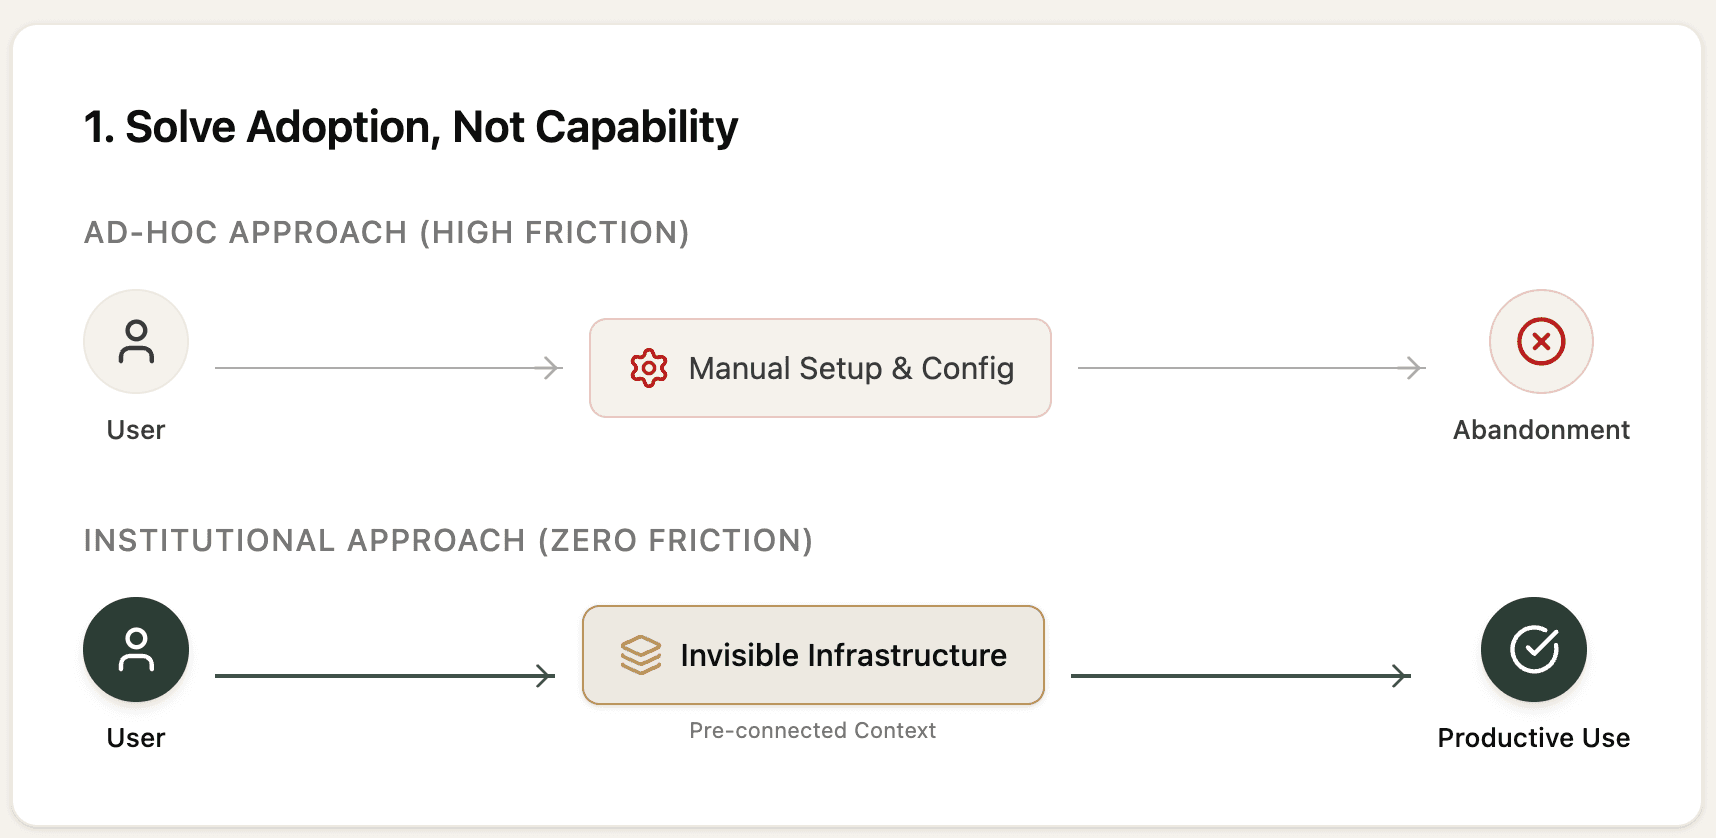Viewport: 1716px width, 838px height.
Task: Click the light beige user icon
Action: coord(136,341)
